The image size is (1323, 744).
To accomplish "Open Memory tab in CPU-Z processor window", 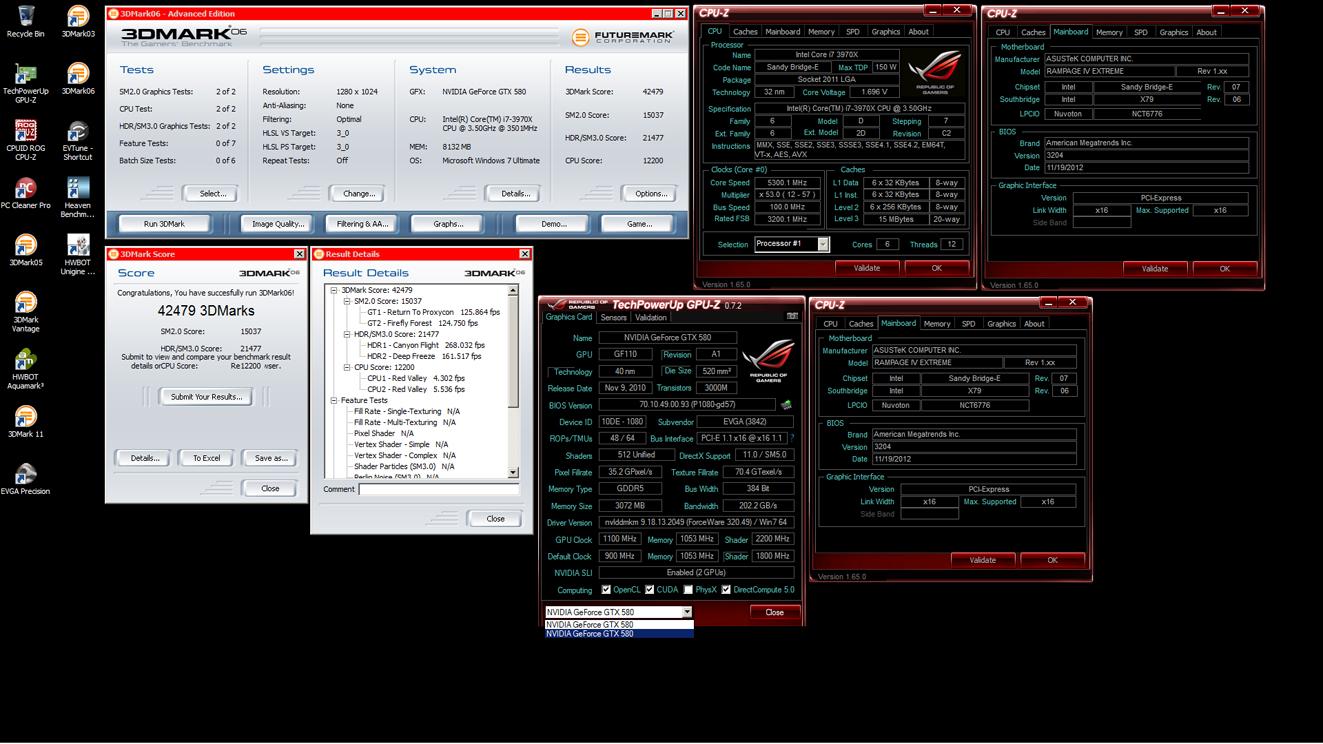I will pos(821,32).
